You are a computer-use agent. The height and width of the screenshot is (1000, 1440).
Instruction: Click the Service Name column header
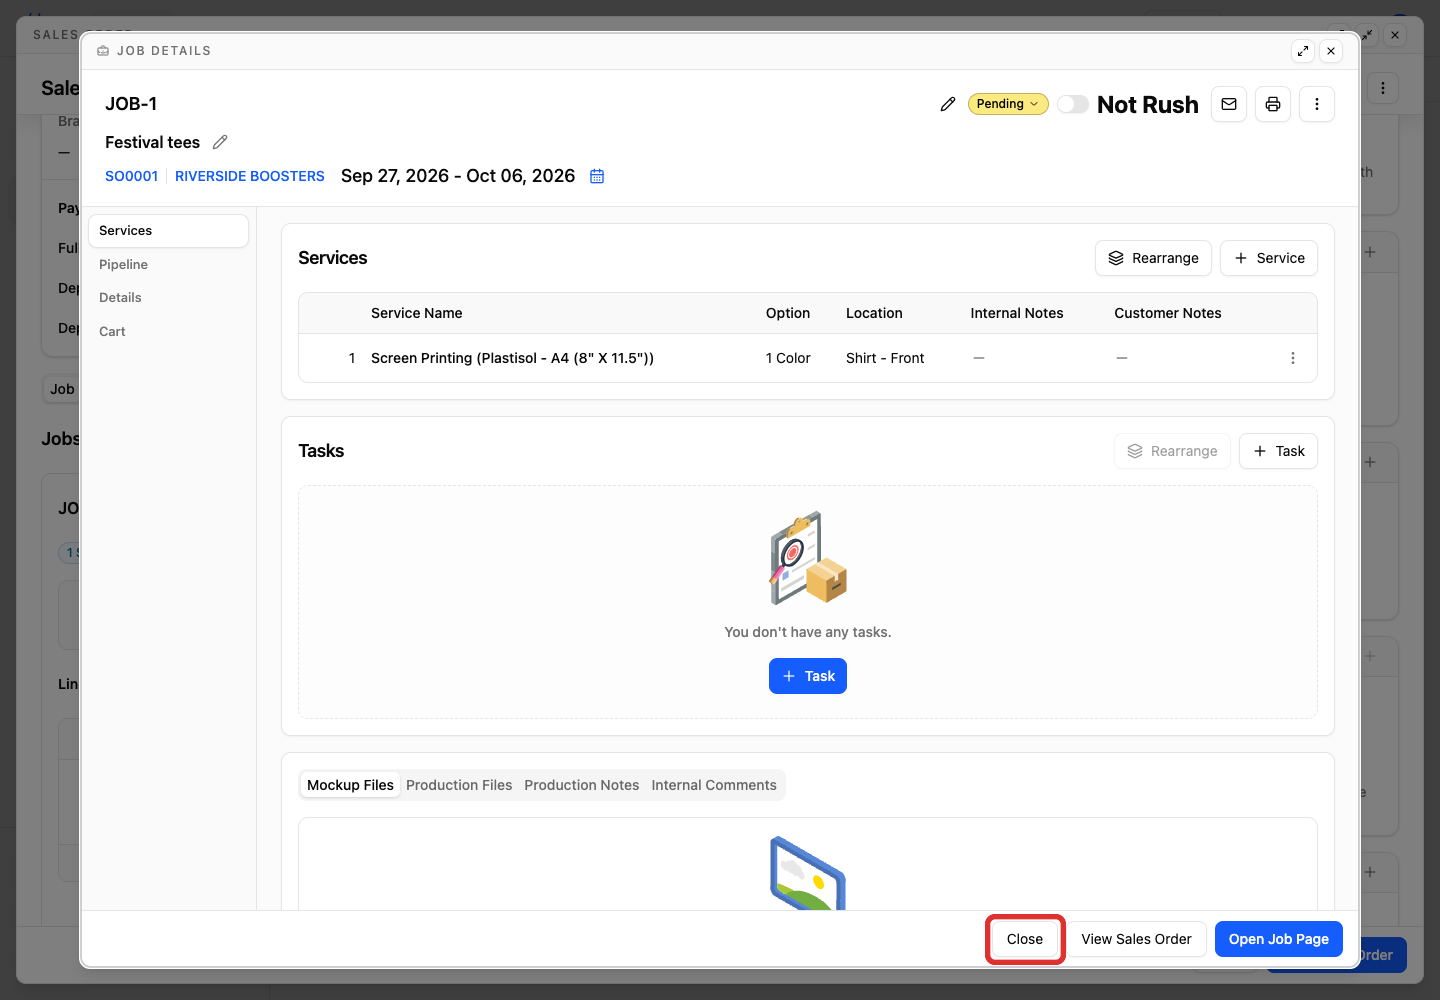417,313
